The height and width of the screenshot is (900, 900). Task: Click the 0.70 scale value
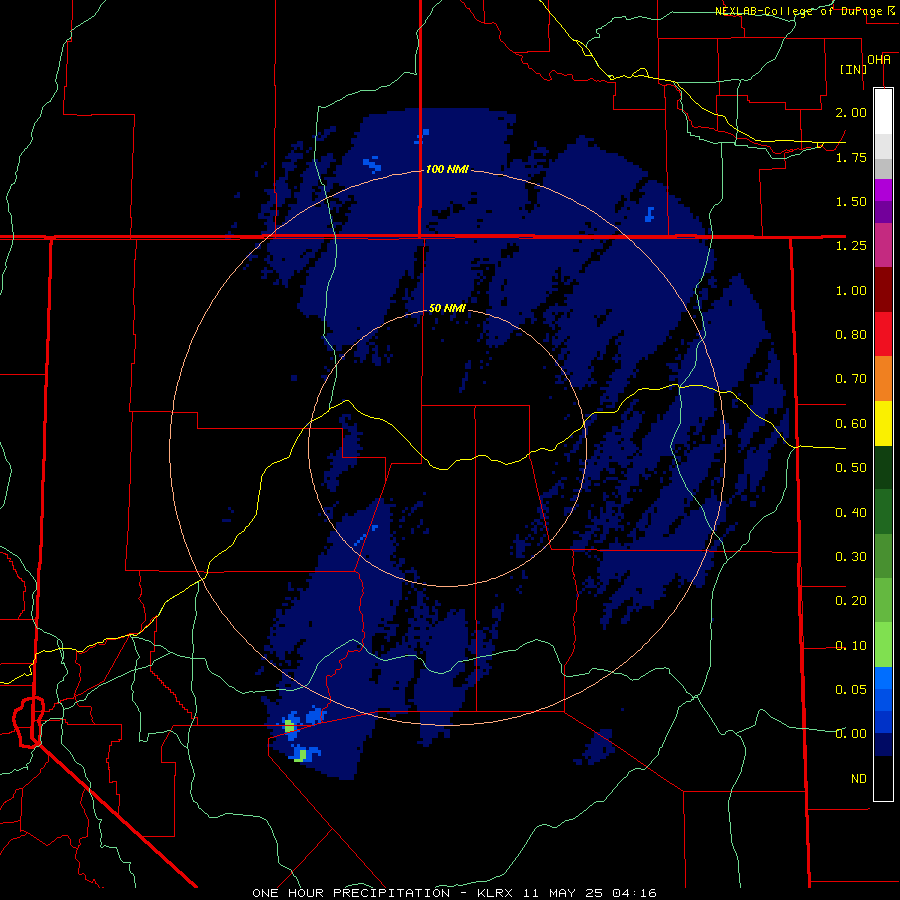[851, 379]
